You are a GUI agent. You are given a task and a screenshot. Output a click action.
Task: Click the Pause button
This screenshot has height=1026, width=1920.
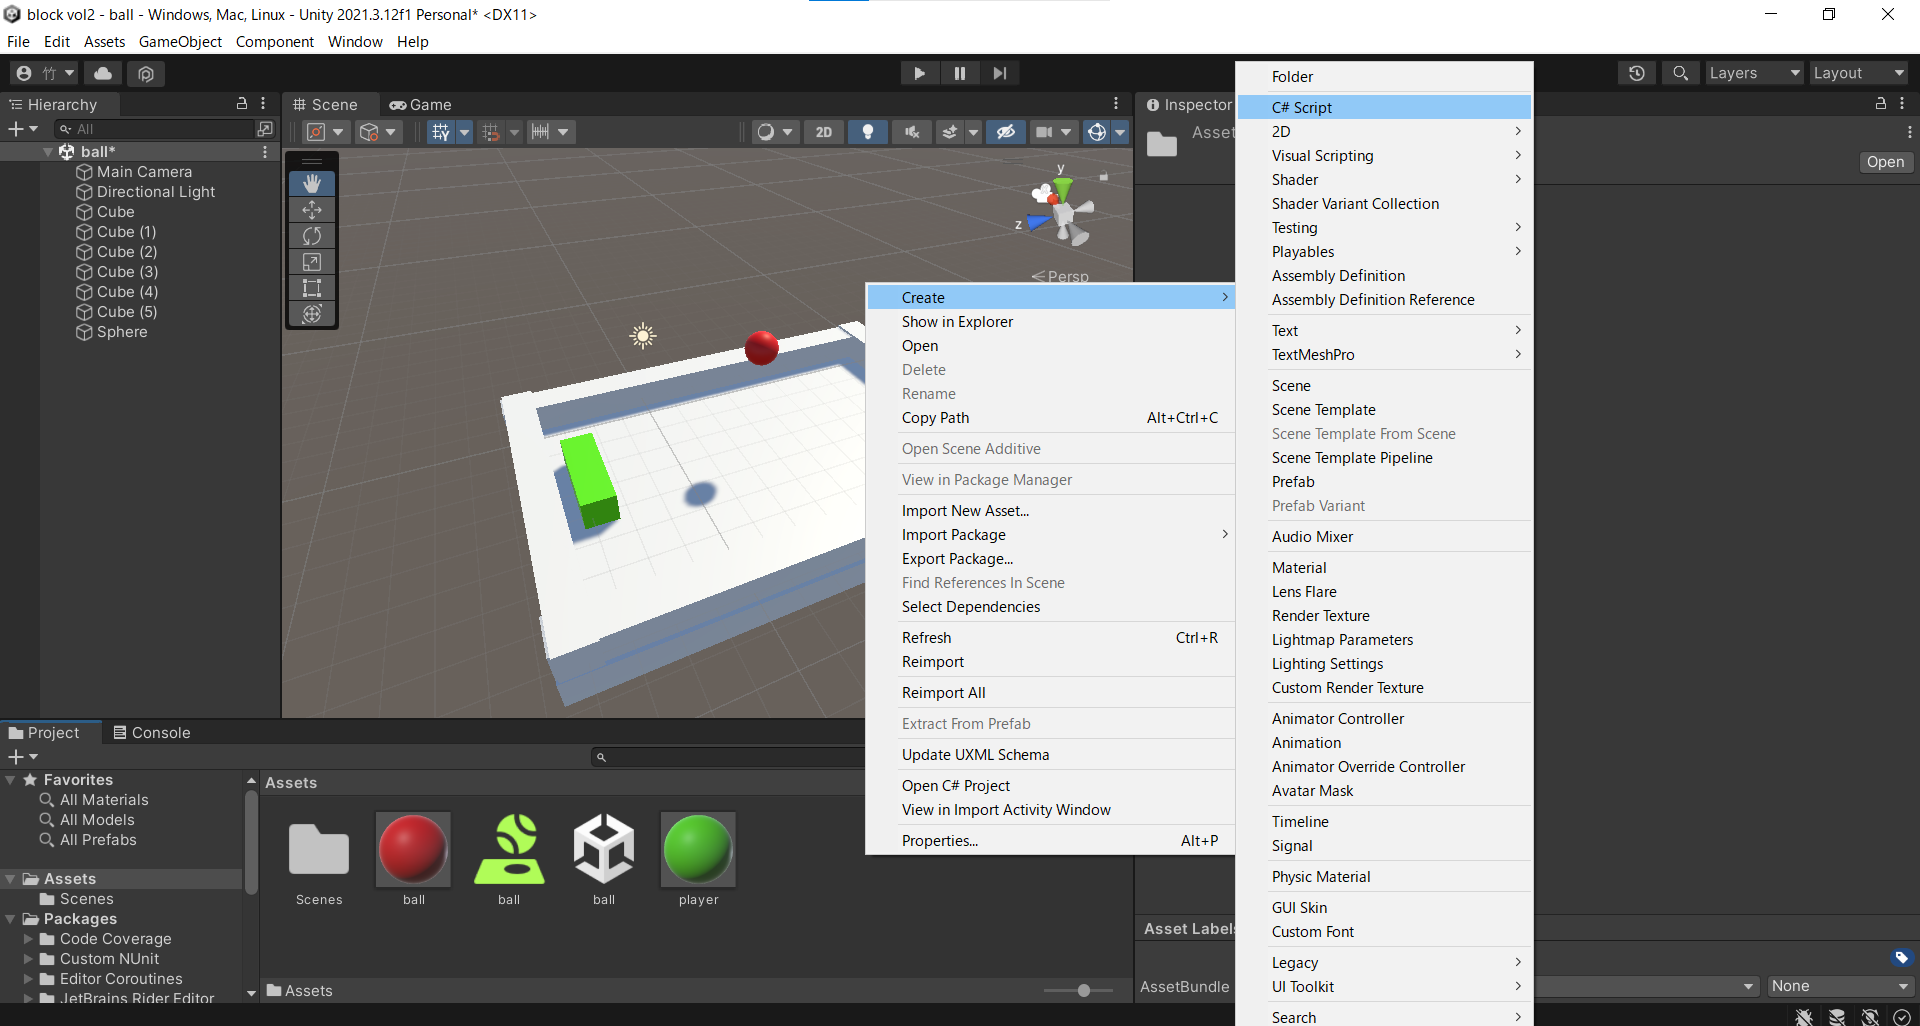(959, 73)
